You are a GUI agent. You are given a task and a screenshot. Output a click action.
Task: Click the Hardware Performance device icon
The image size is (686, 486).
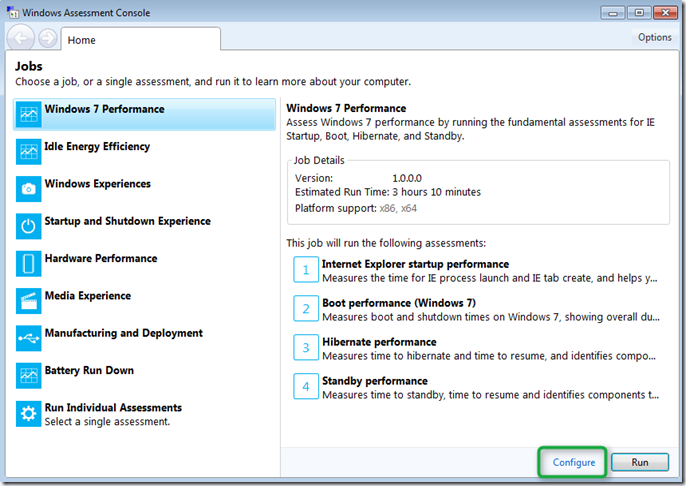pyautogui.click(x=28, y=263)
